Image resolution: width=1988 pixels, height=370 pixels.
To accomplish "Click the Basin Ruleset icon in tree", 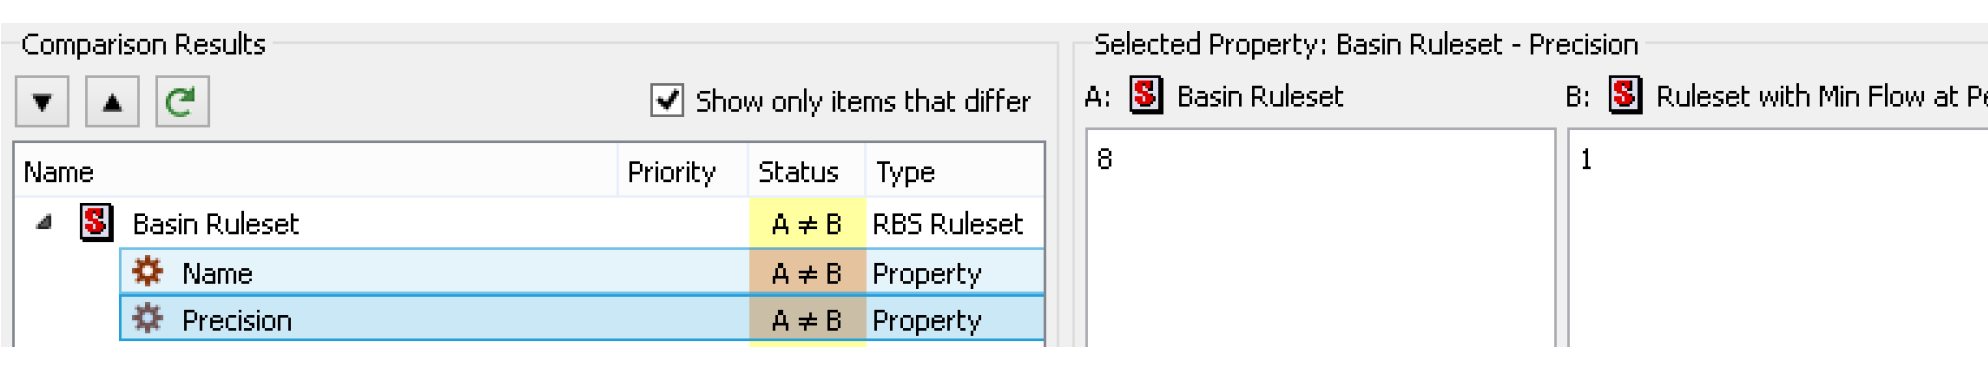I will [96, 222].
